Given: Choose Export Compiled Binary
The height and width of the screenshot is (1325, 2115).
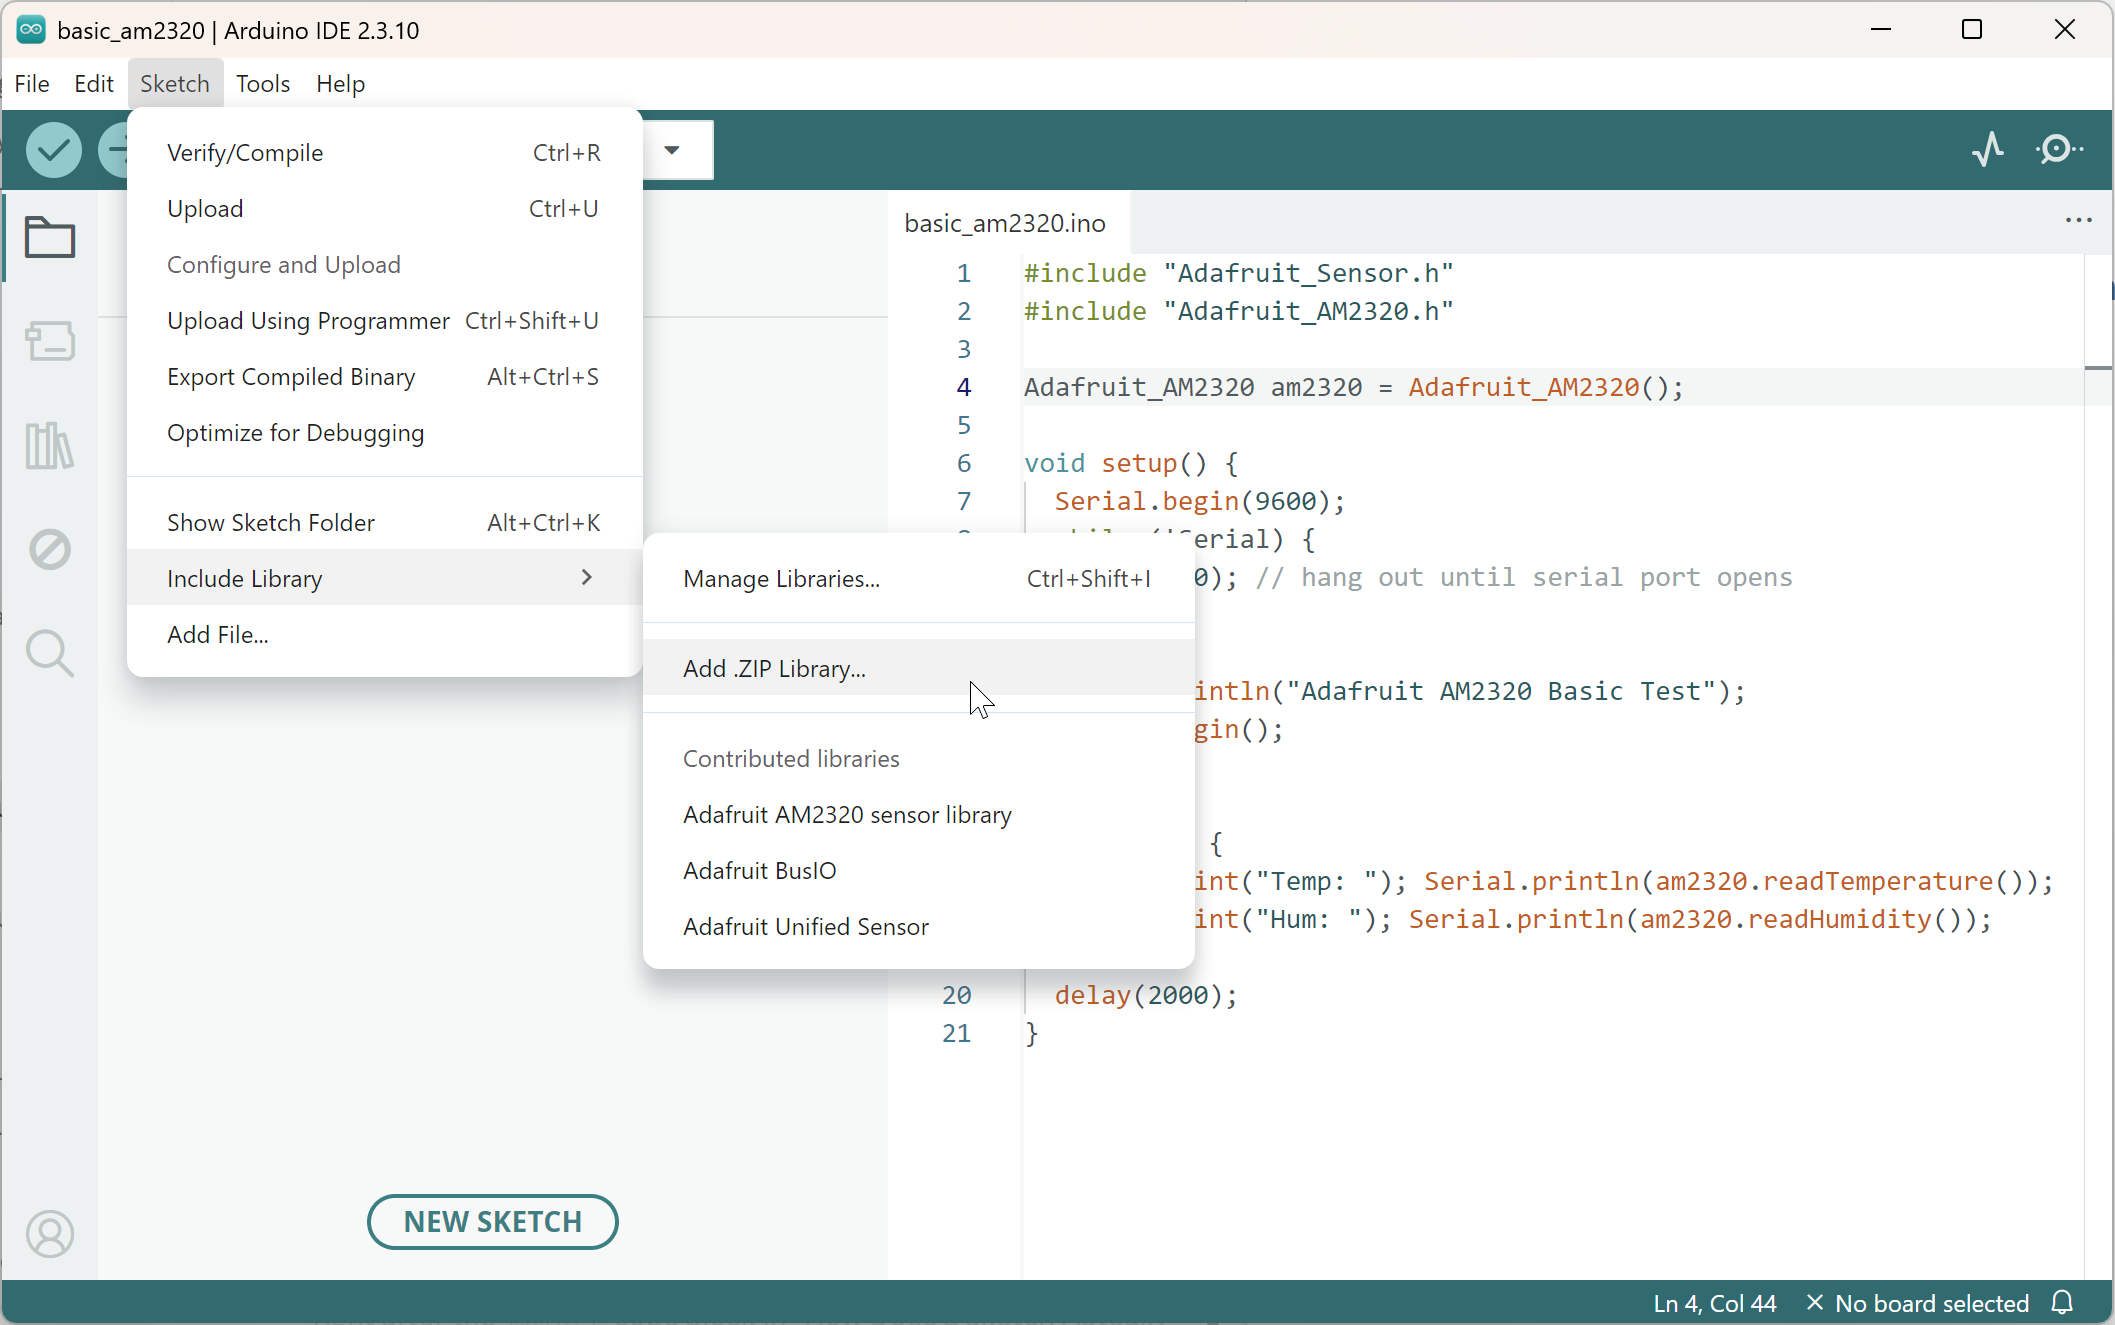Looking at the screenshot, I should click(385, 377).
